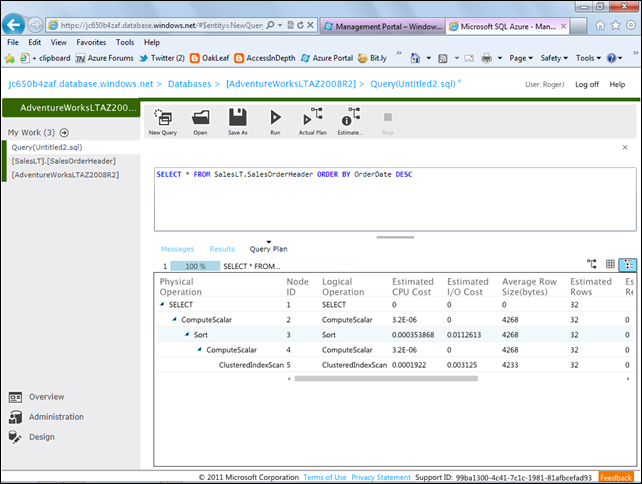Screen dimensions: 642x484
Task: Close the query pane with X
Action: 625,147
